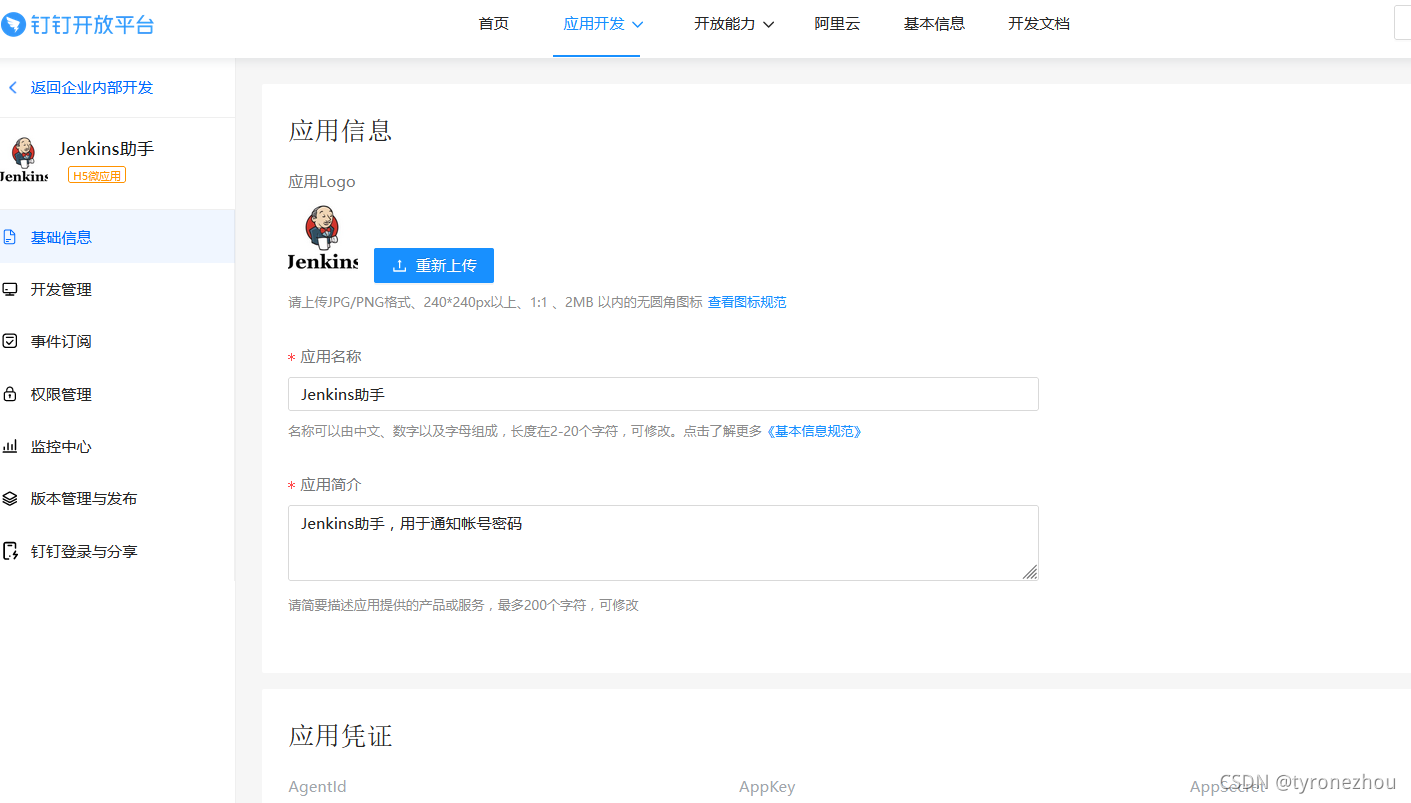
Task: Click the 开发管理 monitor icon
Action: 10,289
